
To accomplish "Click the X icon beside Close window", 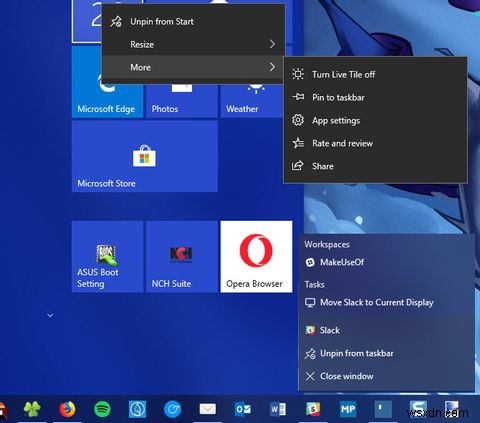I will pos(310,376).
